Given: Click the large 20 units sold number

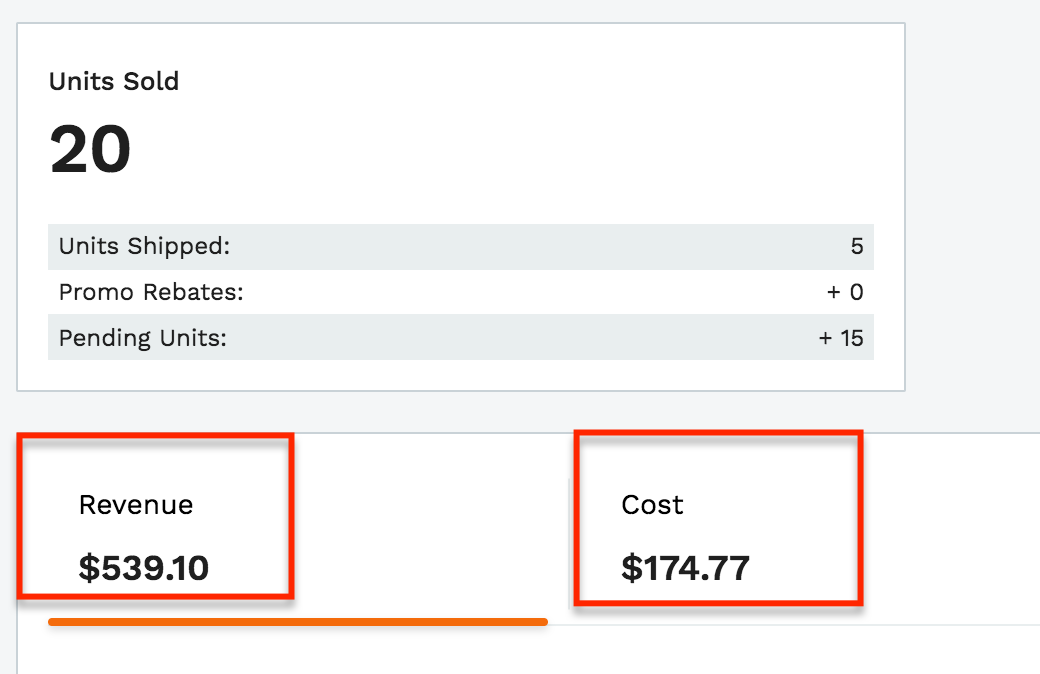Looking at the screenshot, I should tap(90, 150).
